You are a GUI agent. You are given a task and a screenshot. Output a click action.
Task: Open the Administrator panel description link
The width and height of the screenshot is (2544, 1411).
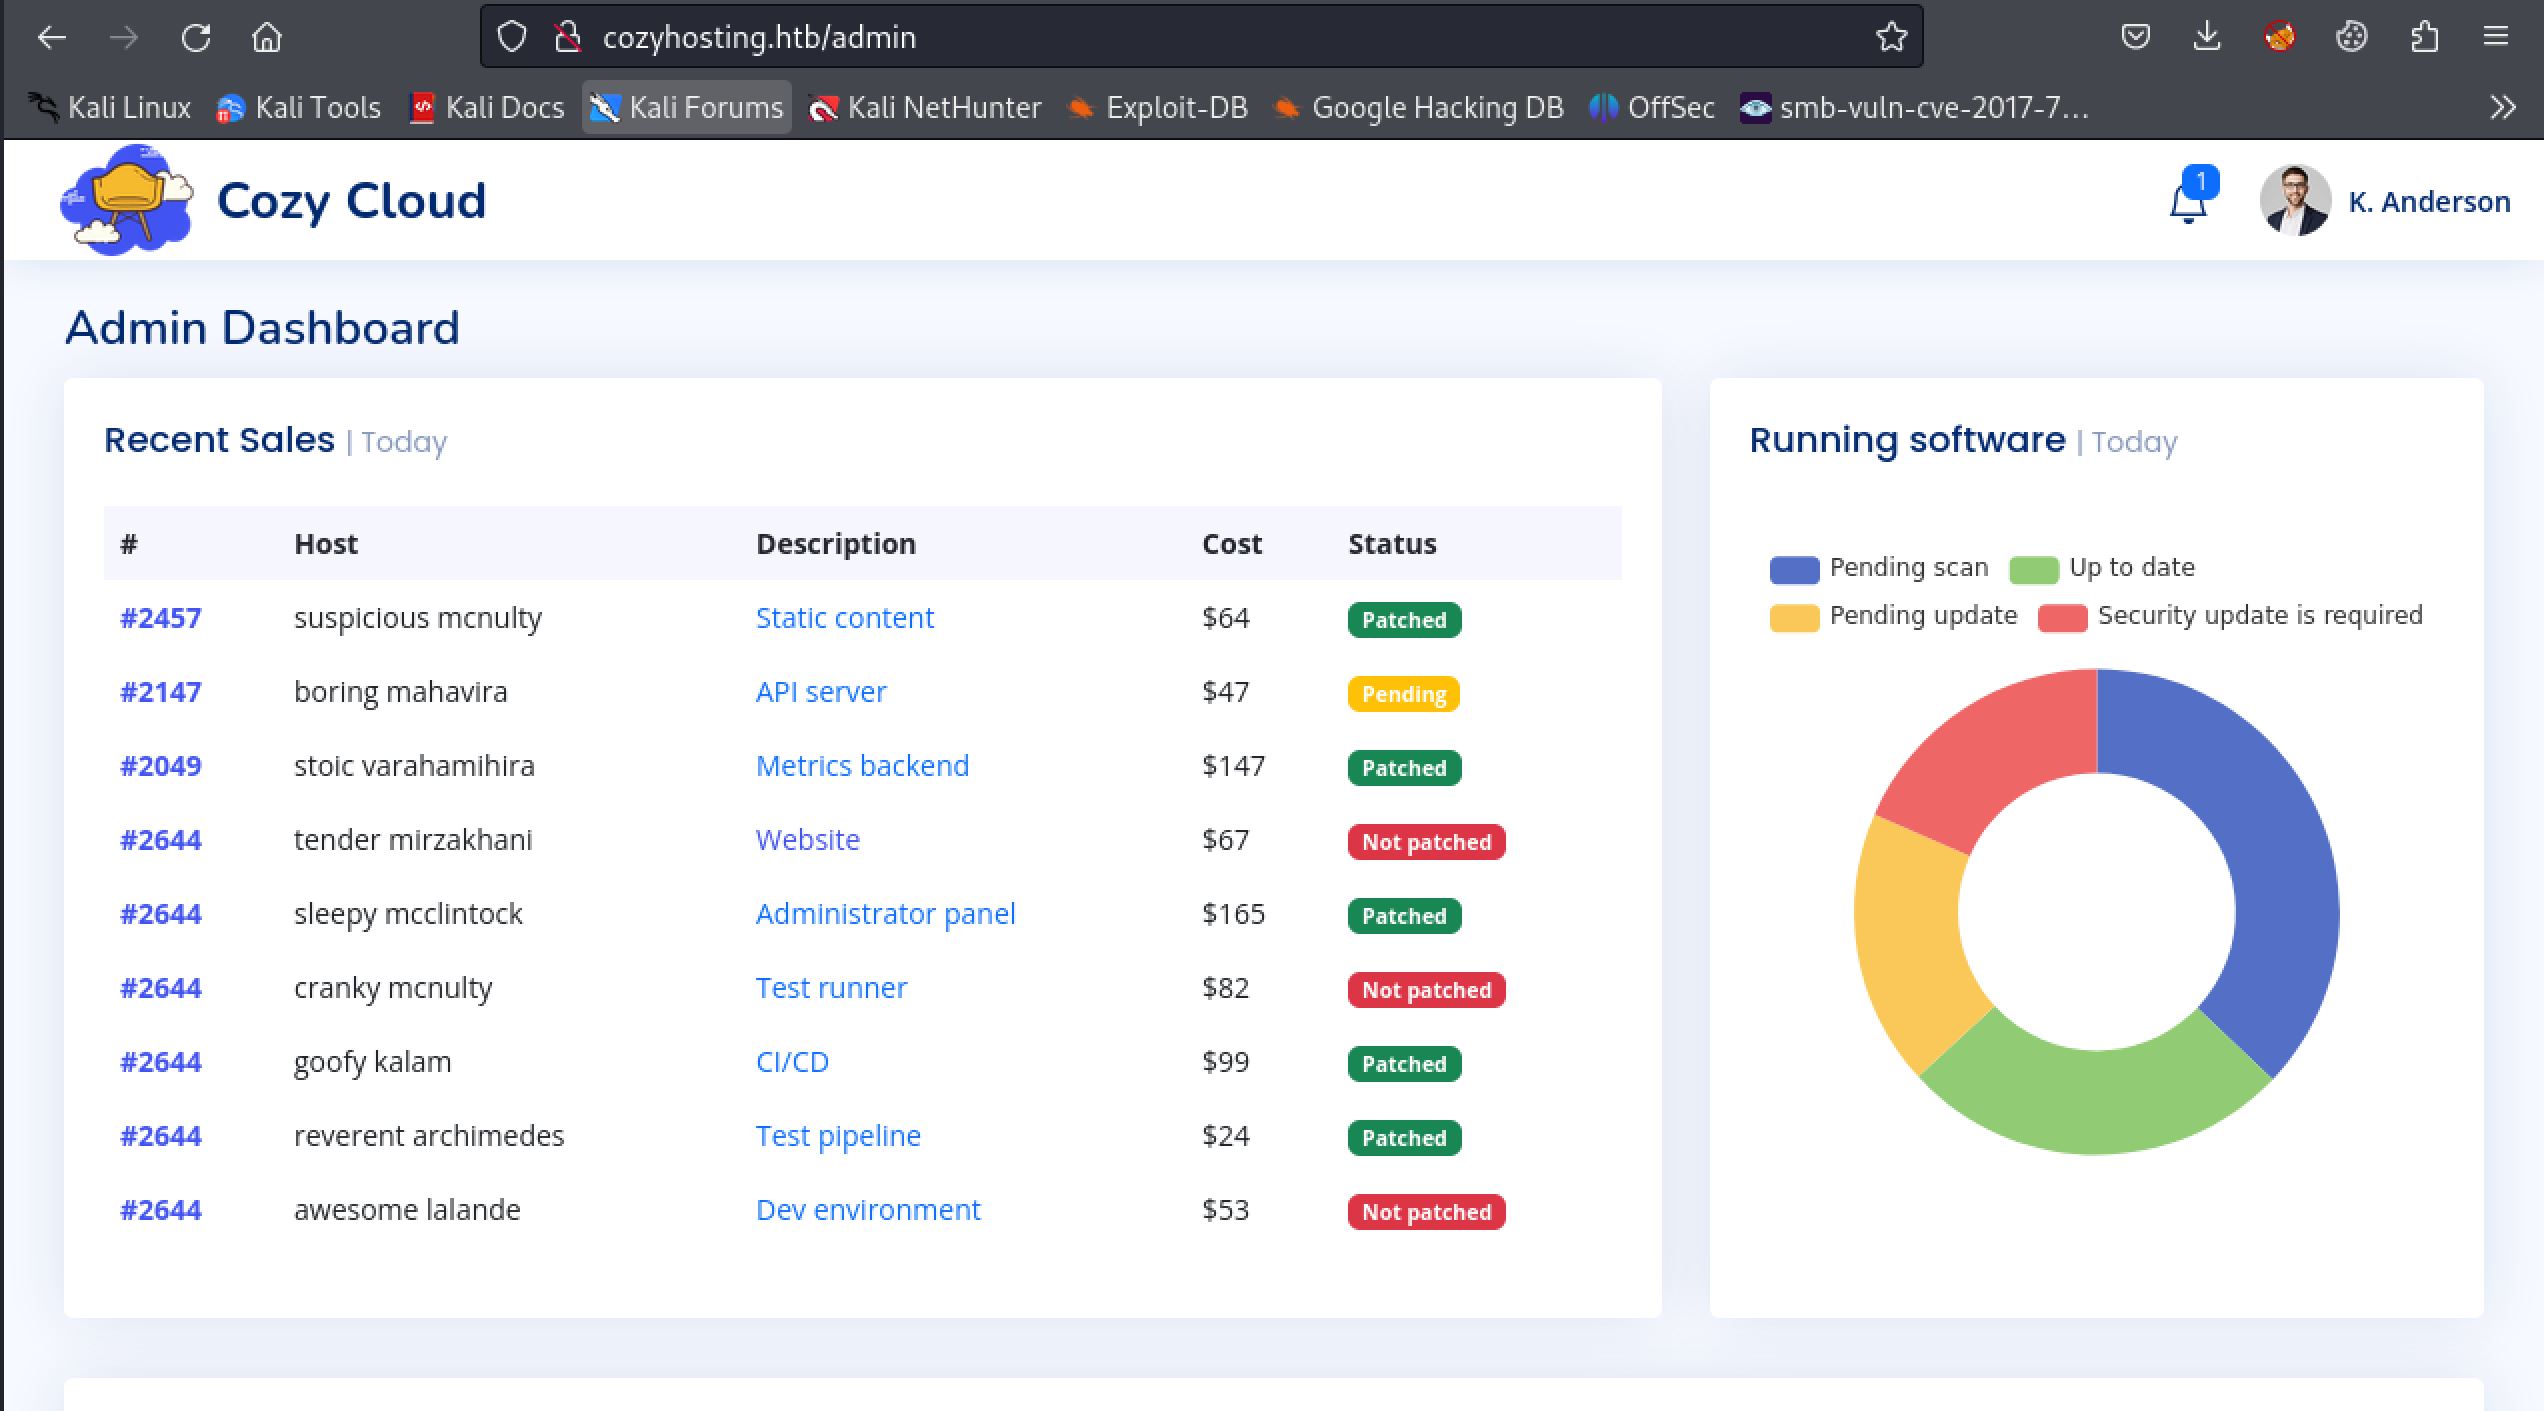(885, 914)
